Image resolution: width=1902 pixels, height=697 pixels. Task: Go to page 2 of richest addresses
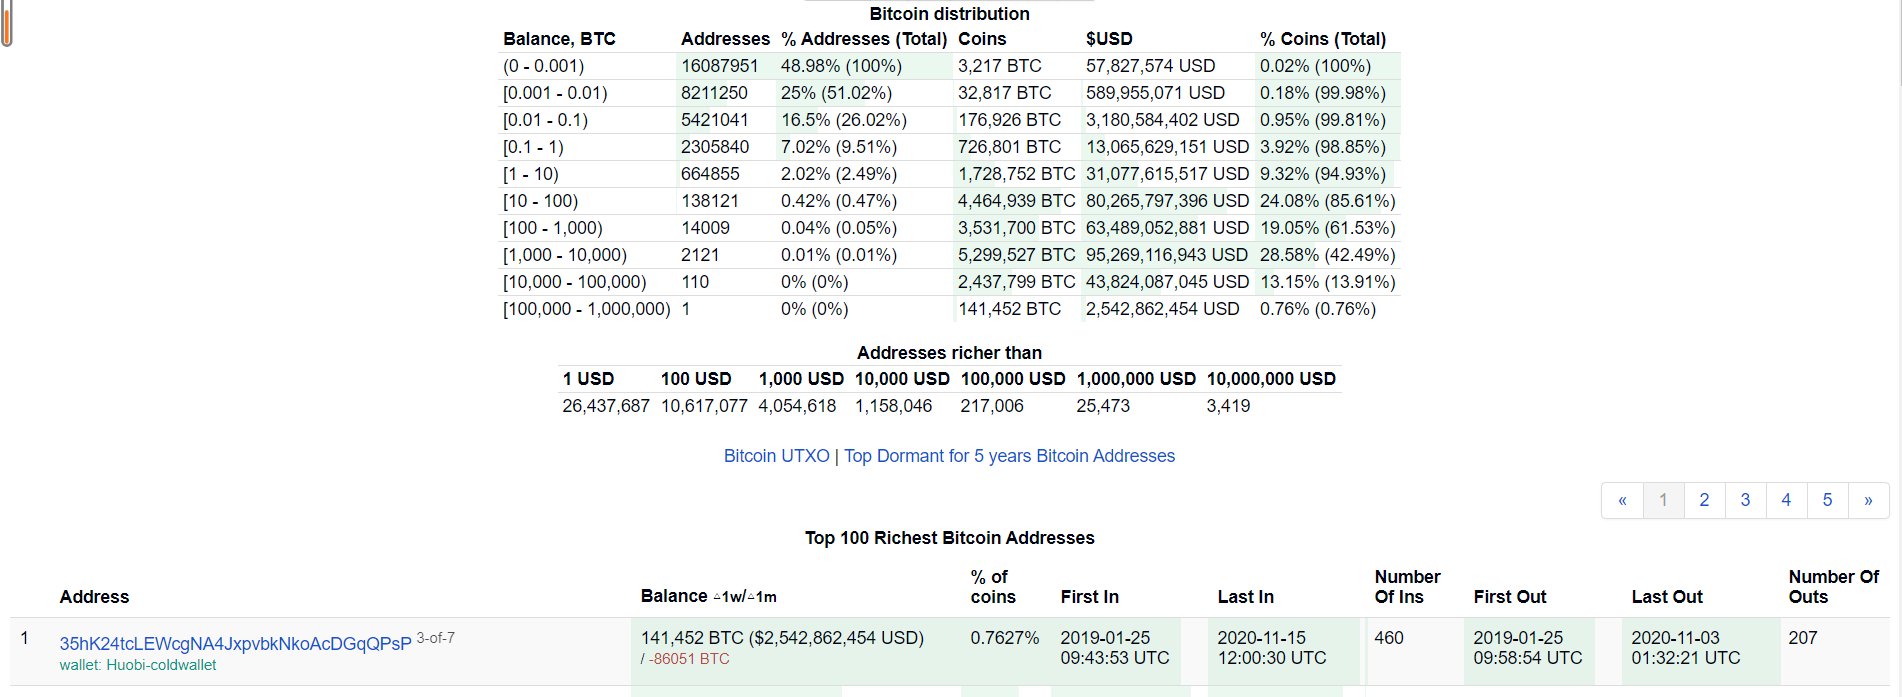(x=1704, y=500)
